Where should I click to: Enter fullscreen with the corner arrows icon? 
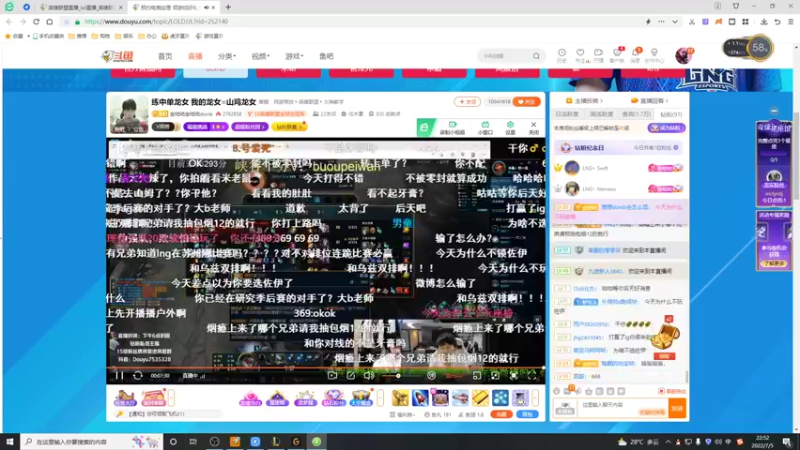pyautogui.click(x=532, y=376)
